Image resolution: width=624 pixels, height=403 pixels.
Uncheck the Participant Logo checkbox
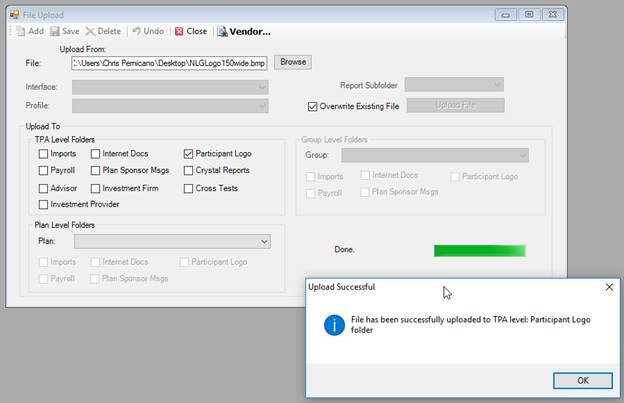click(x=189, y=154)
